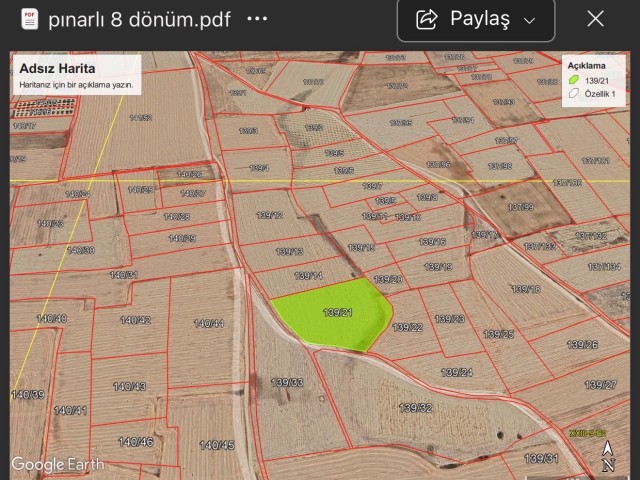Click the white Özellik 1 legend swatch
This screenshot has height=480, width=640.
[x=574, y=93]
